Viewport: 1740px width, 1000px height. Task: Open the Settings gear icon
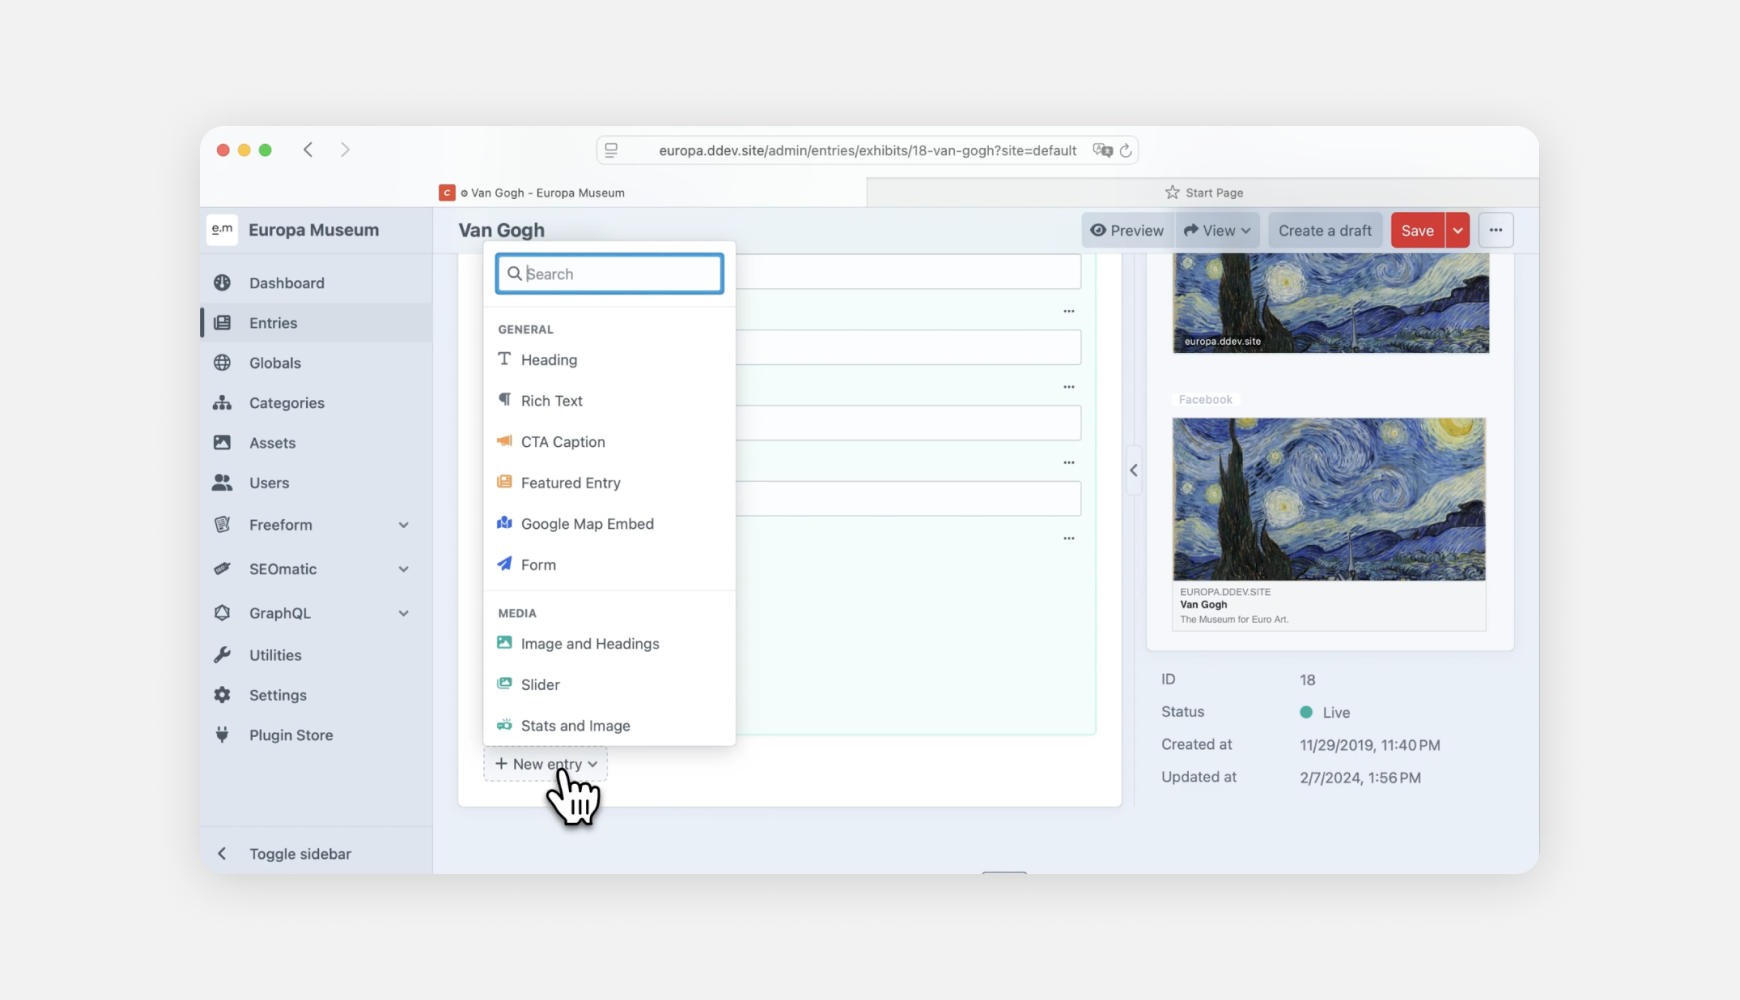(x=223, y=694)
